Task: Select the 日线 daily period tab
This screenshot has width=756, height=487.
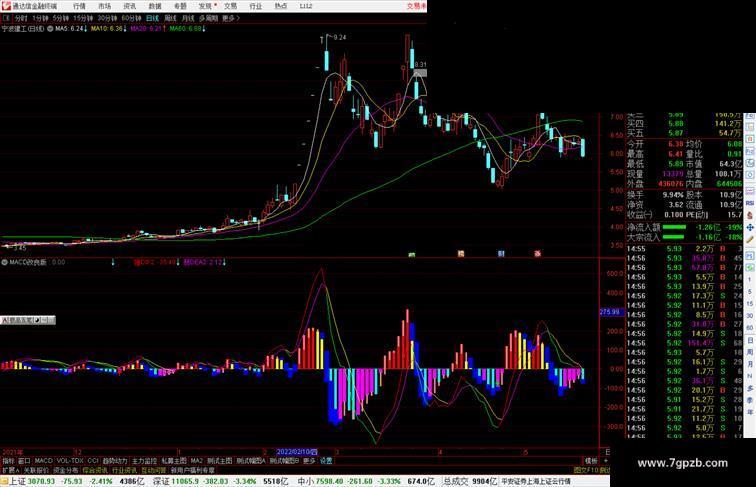Action: 152,18
